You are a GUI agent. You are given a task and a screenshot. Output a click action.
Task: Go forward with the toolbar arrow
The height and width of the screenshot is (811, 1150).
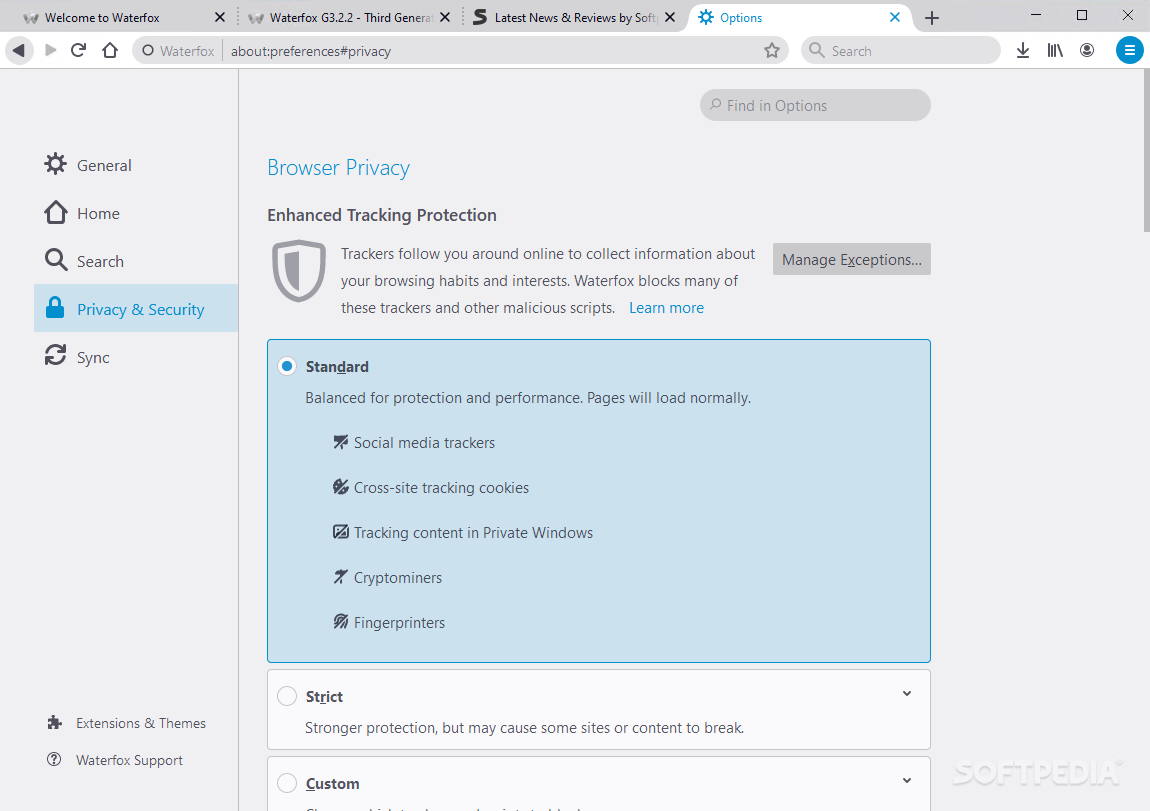(x=51, y=51)
